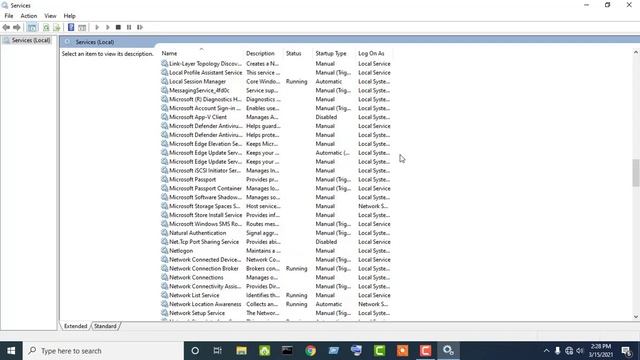Image resolution: width=640 pixels, height=360 pixels.
Task: Open the Help menu
Action: [69, 16]
